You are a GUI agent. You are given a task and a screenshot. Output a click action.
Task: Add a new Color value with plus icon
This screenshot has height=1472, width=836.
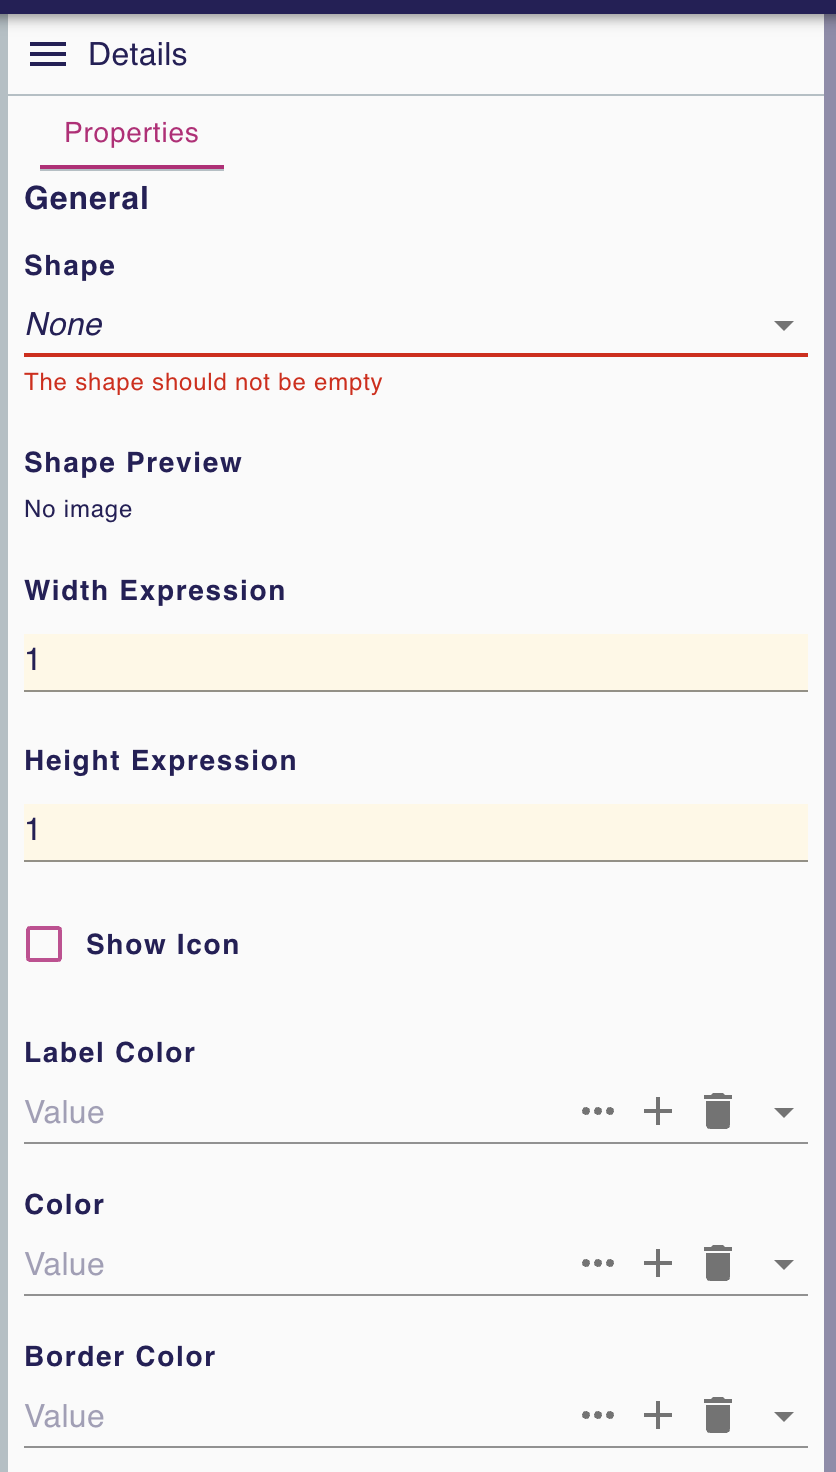point(658,1263)
